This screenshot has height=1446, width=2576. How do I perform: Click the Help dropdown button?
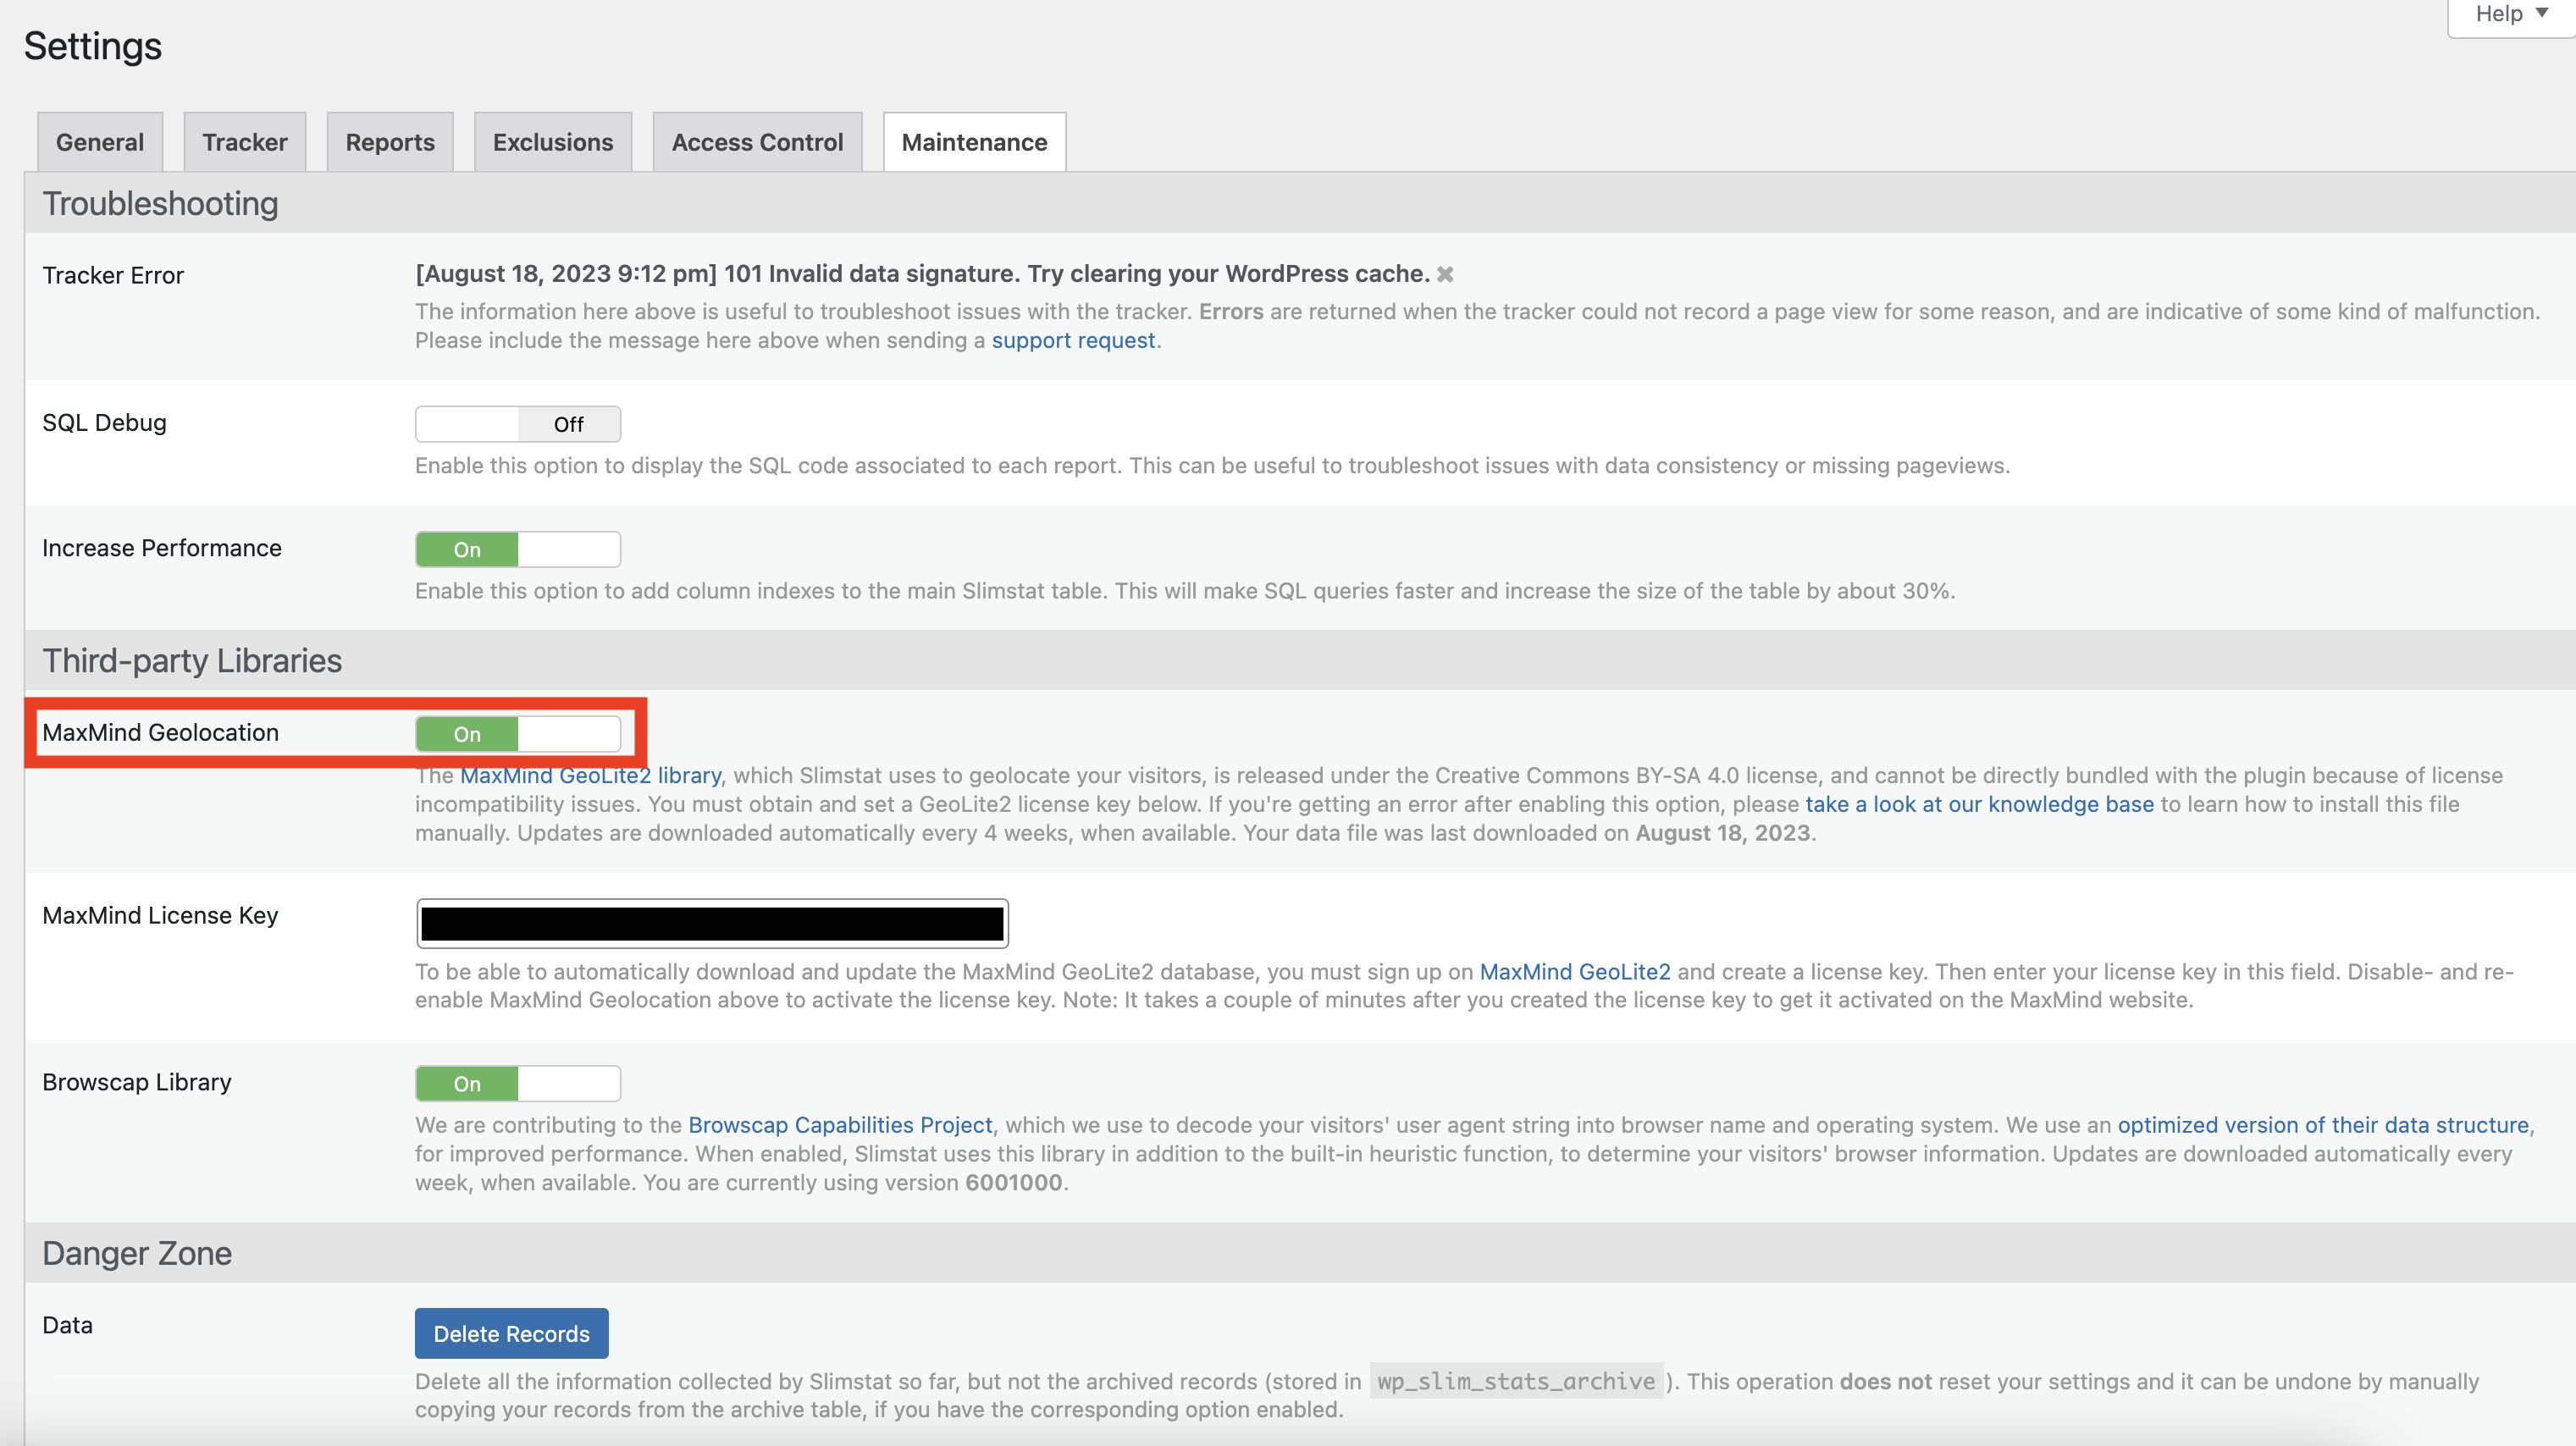click(2509, 13)
